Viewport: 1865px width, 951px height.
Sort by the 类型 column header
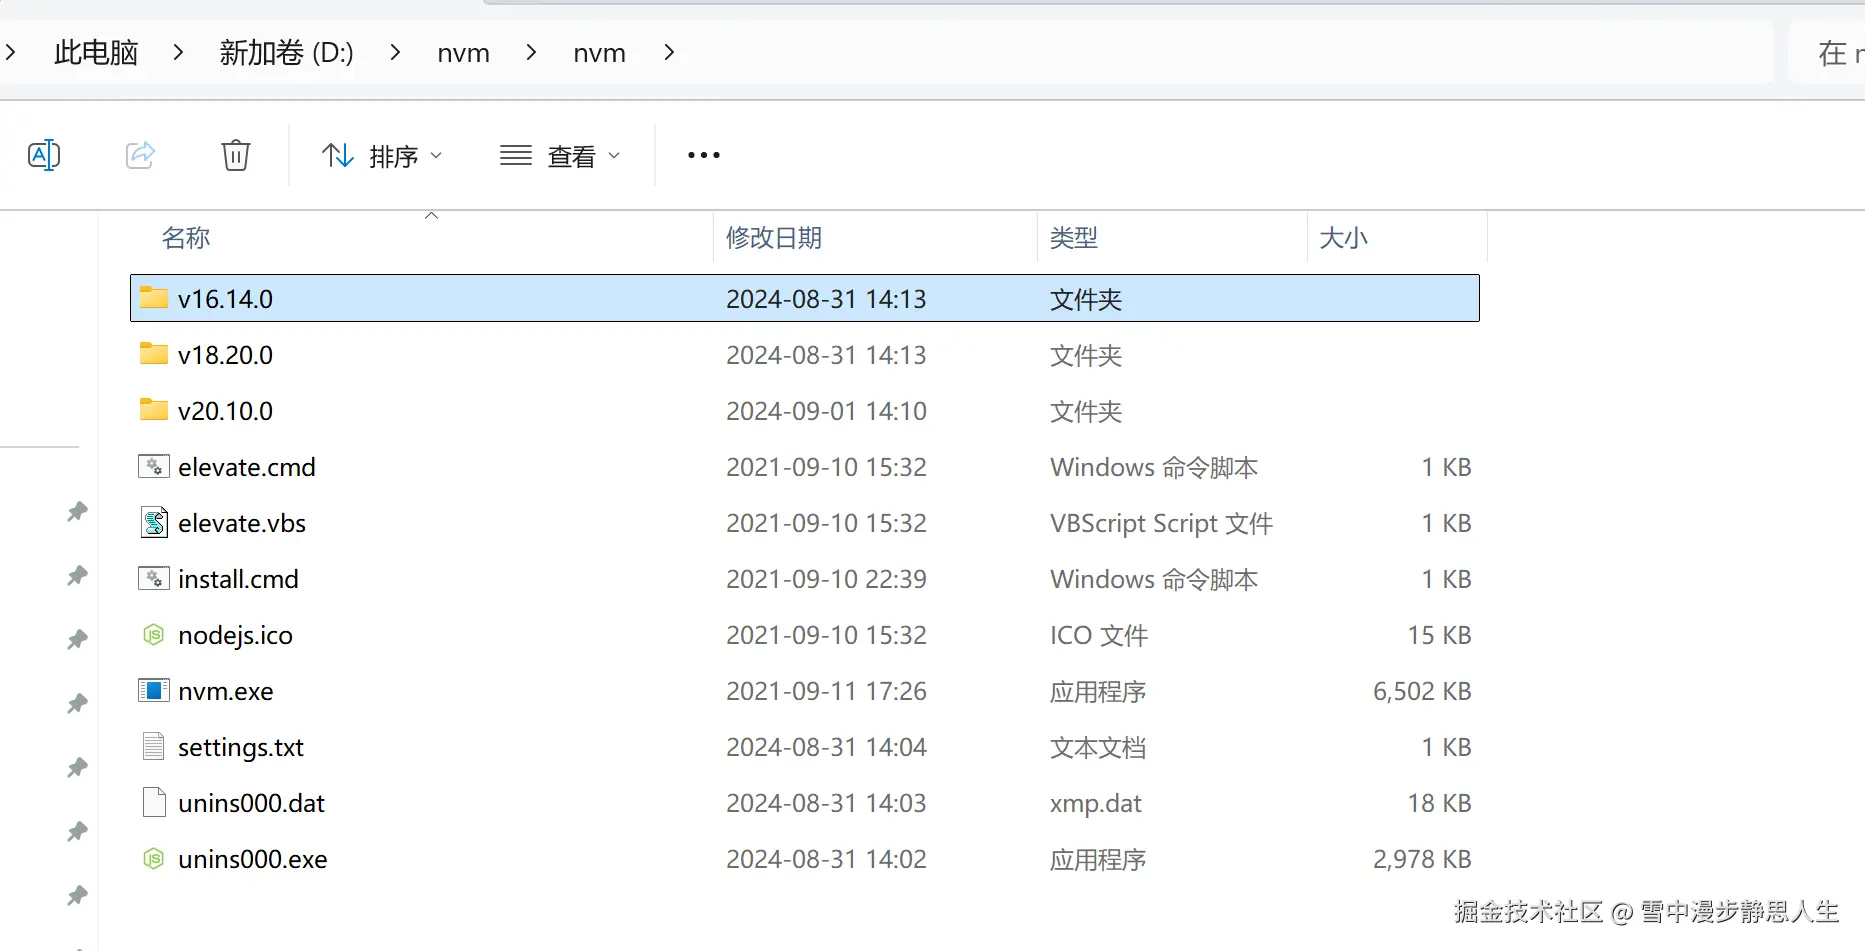pyautogui.click(x=1074, y=238)
